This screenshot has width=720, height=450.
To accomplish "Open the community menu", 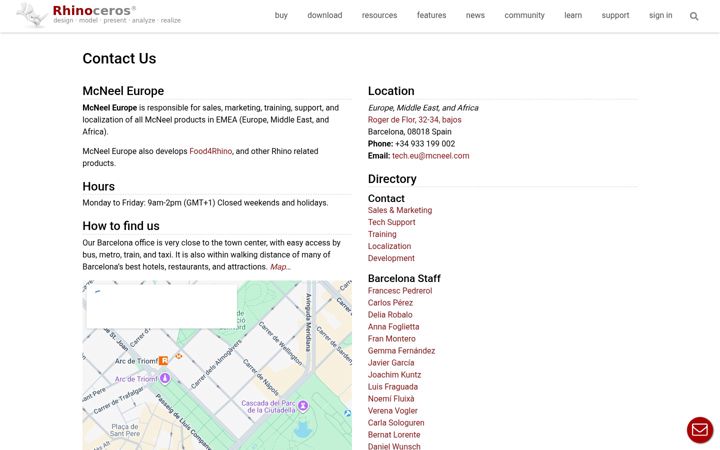I will 524,15.
